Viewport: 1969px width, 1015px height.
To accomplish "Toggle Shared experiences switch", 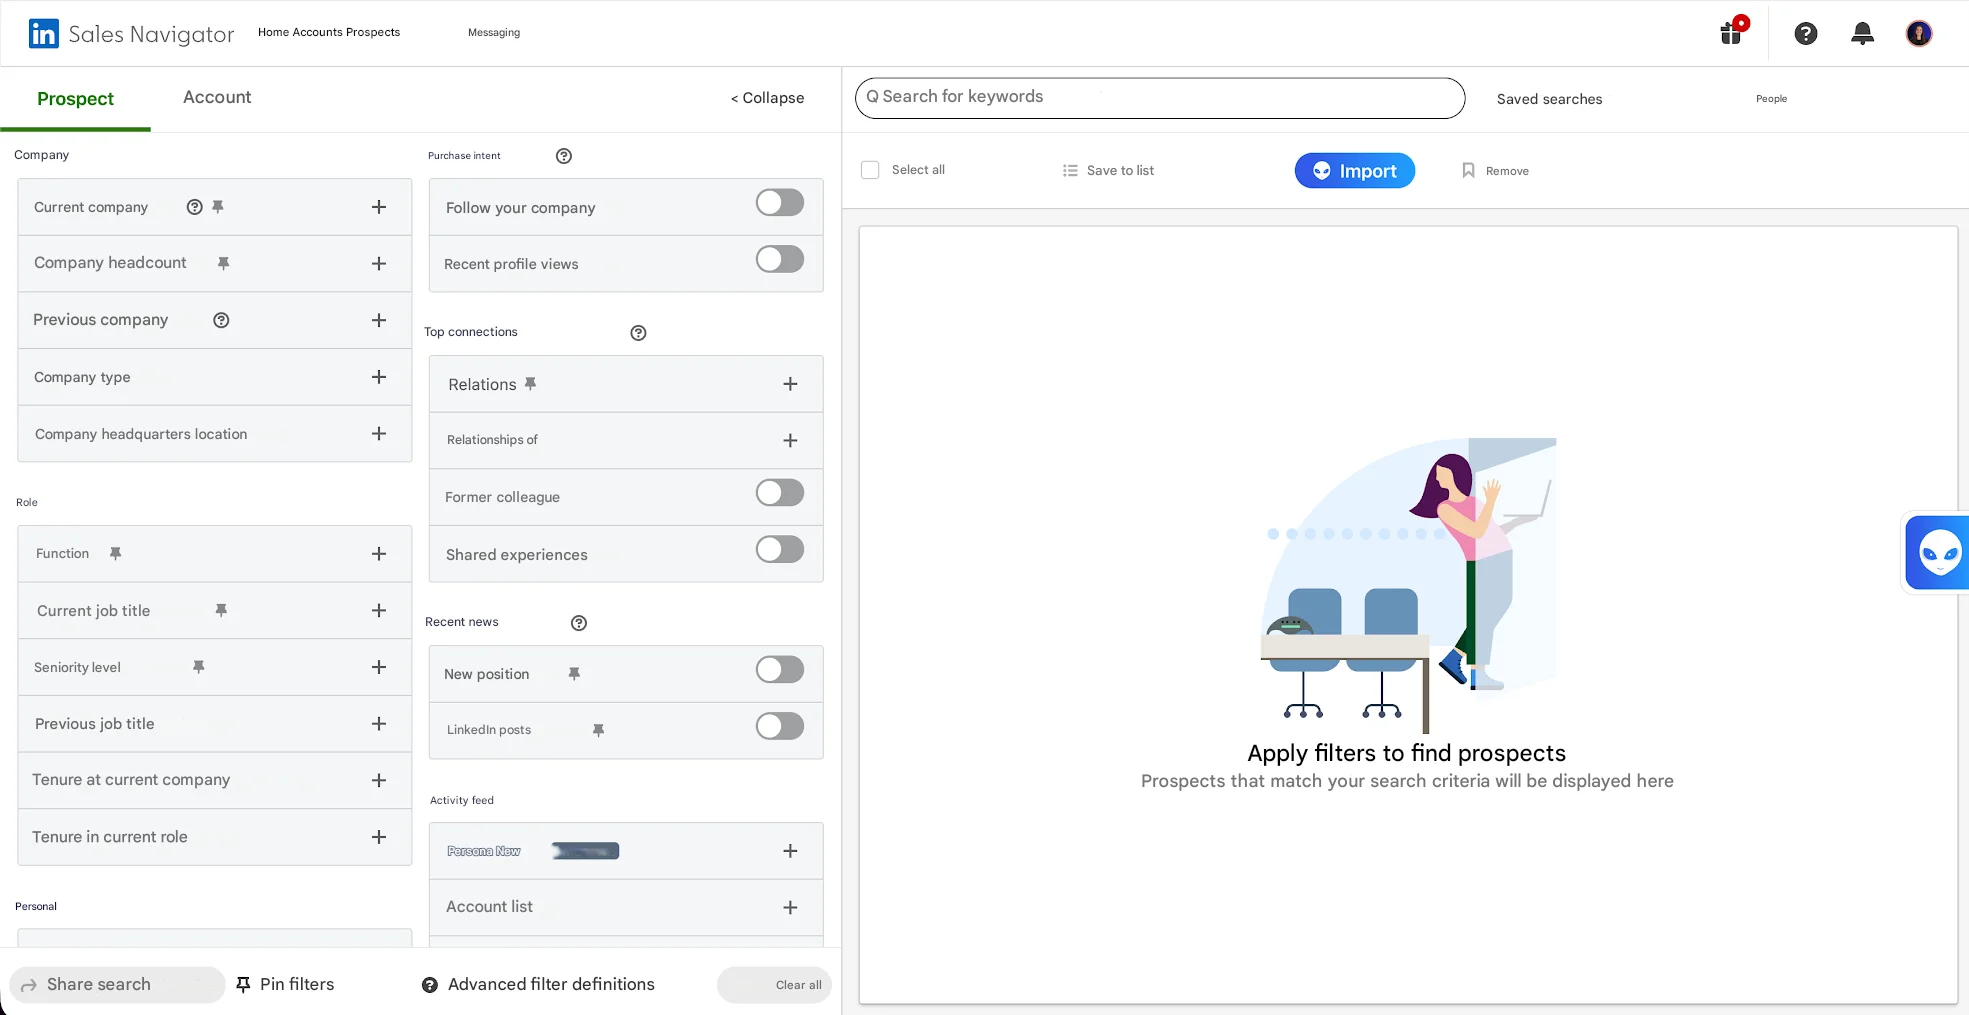I will (780, 550).
